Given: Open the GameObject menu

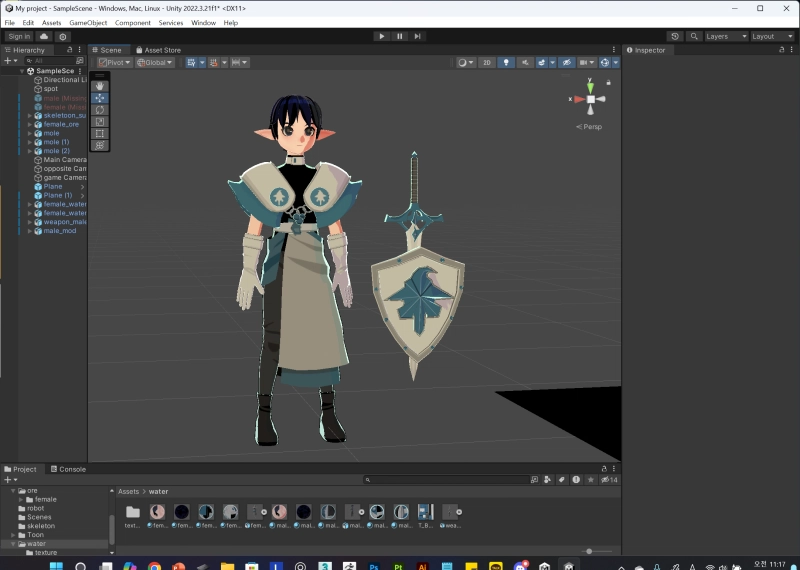Looking at the screenshot, I should coord(88,22).
